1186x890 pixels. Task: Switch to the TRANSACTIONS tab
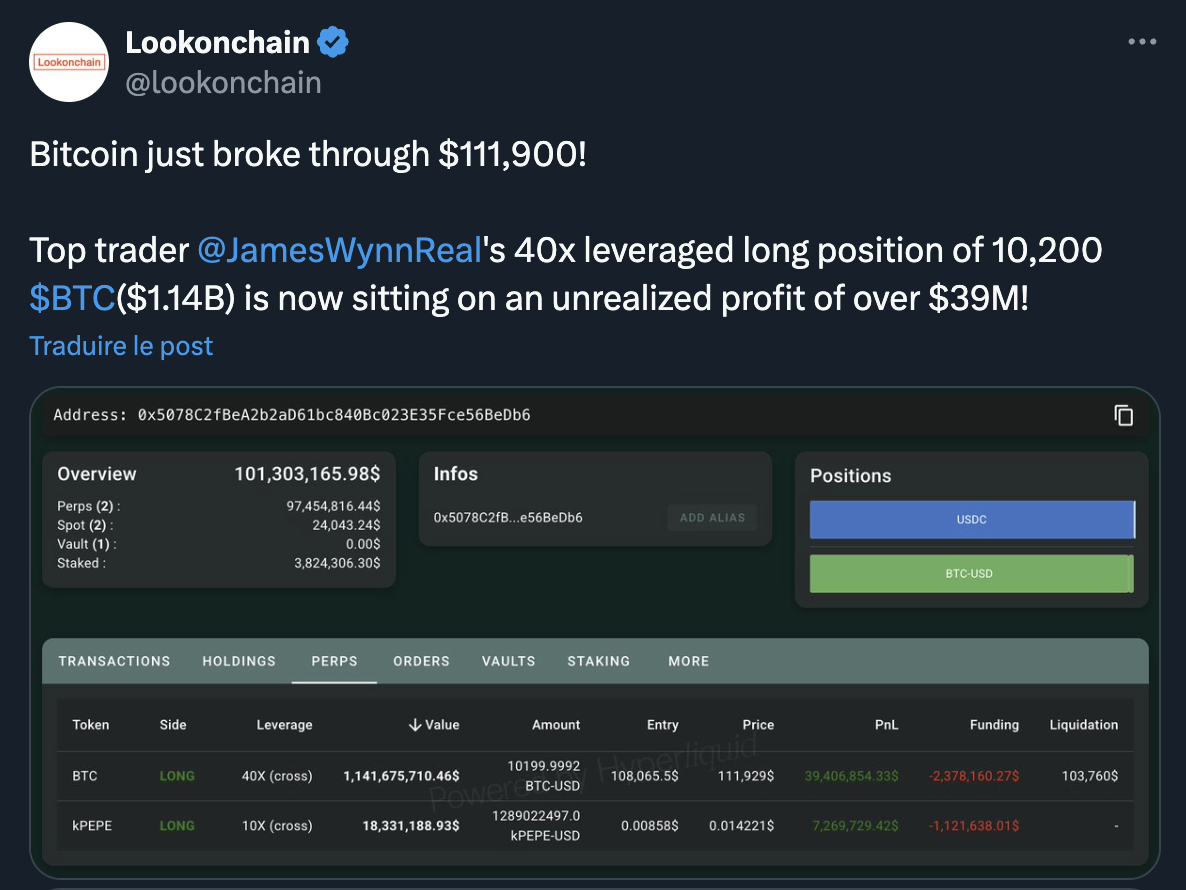click(x=114, y=661)
